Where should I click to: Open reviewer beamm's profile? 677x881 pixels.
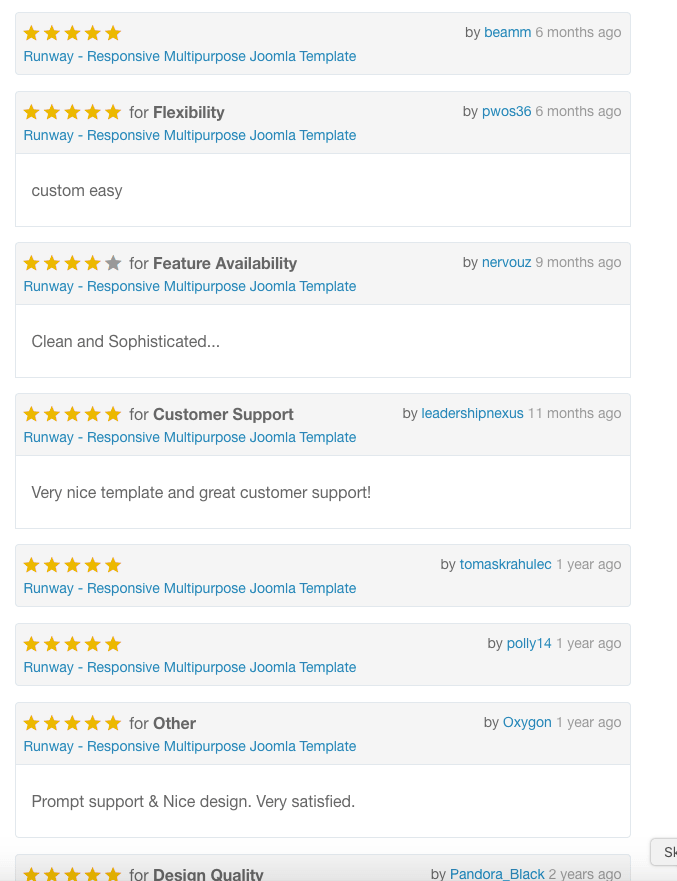507,33
